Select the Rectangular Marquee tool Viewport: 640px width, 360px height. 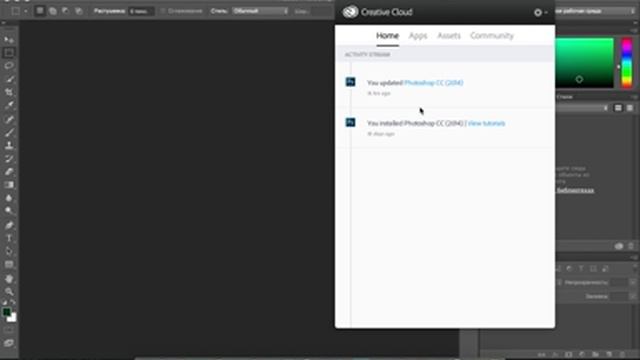[x=9, y=53]
